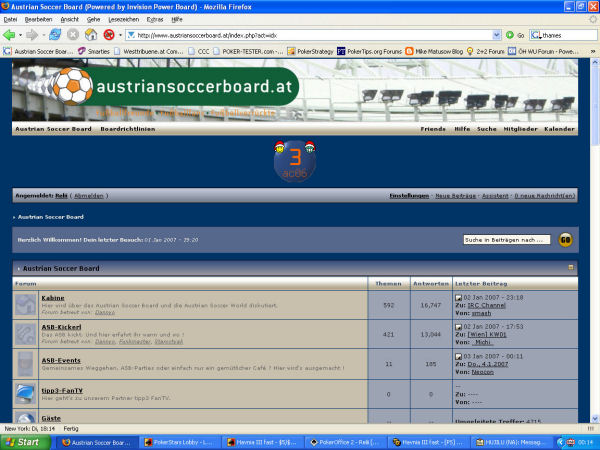Viewport: 600px width, 450px height.
Task: Open last post icon in ASB-Events row
Action: pyautogui.click(x=458, y=356)
